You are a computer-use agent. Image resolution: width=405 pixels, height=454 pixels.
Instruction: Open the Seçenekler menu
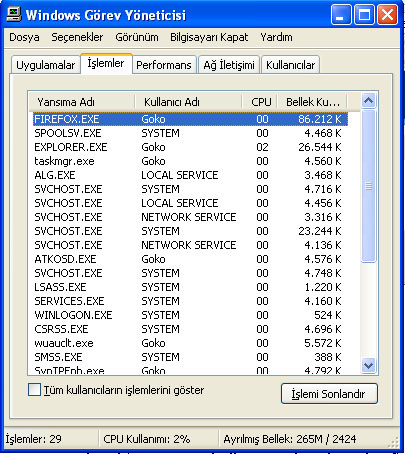coord(77,37)
